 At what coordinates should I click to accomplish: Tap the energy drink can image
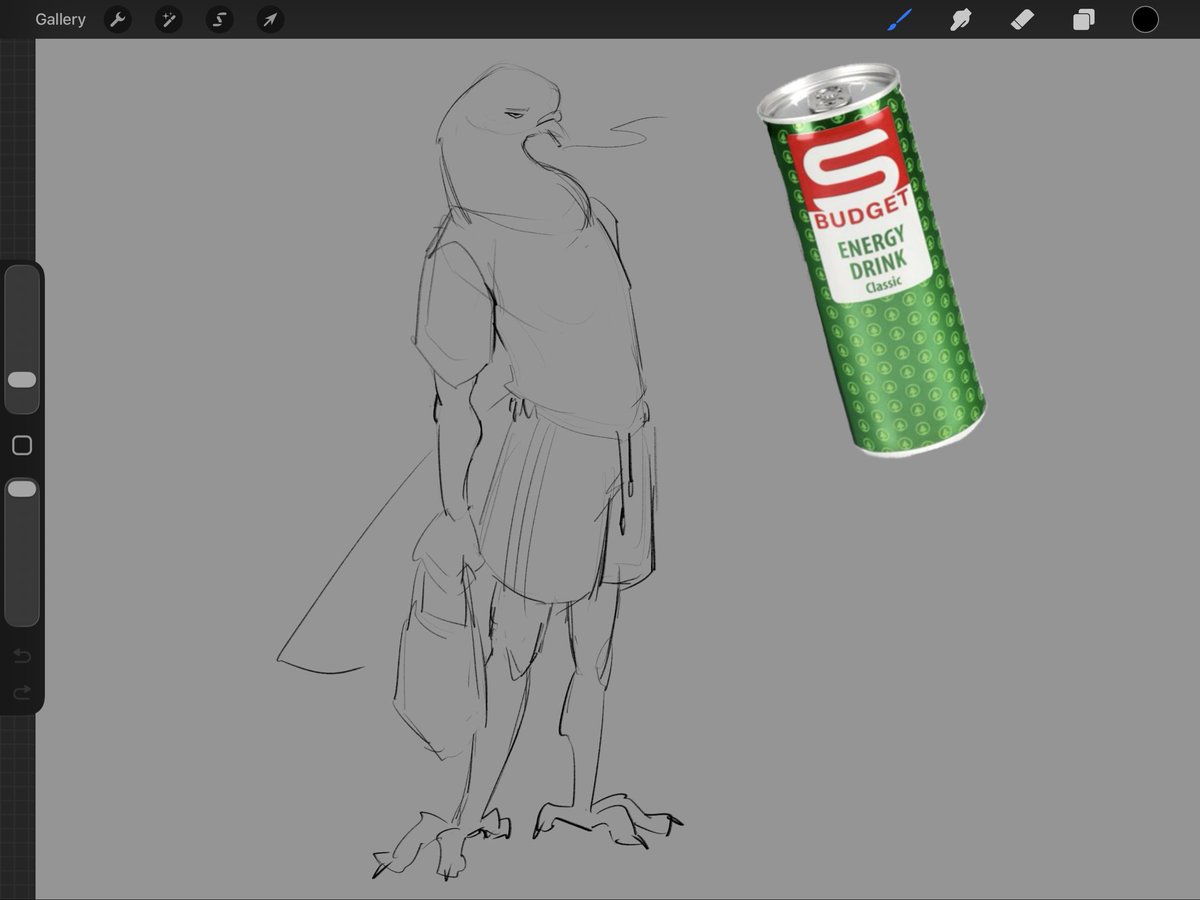click(x=871, y=259)
